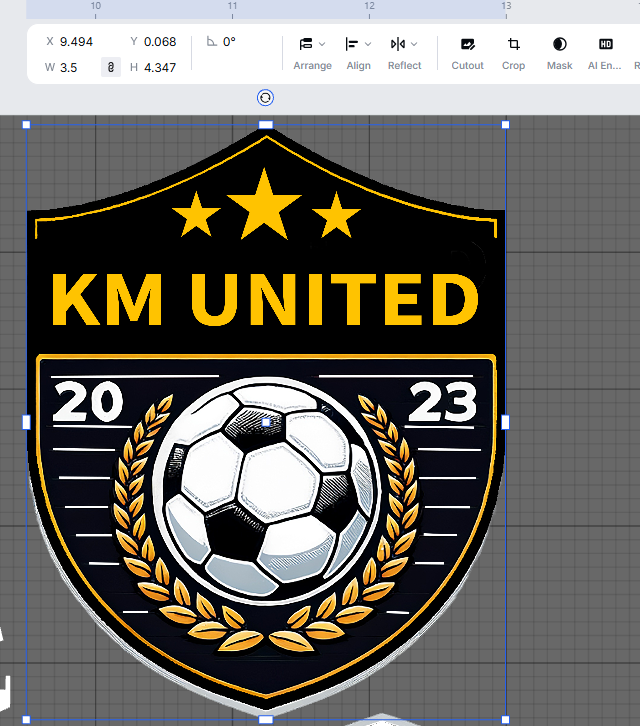The width and height of the screenshot is (640, 726).
Task: Click the right-middle selection handle
Action: click(x=505, y=422)
